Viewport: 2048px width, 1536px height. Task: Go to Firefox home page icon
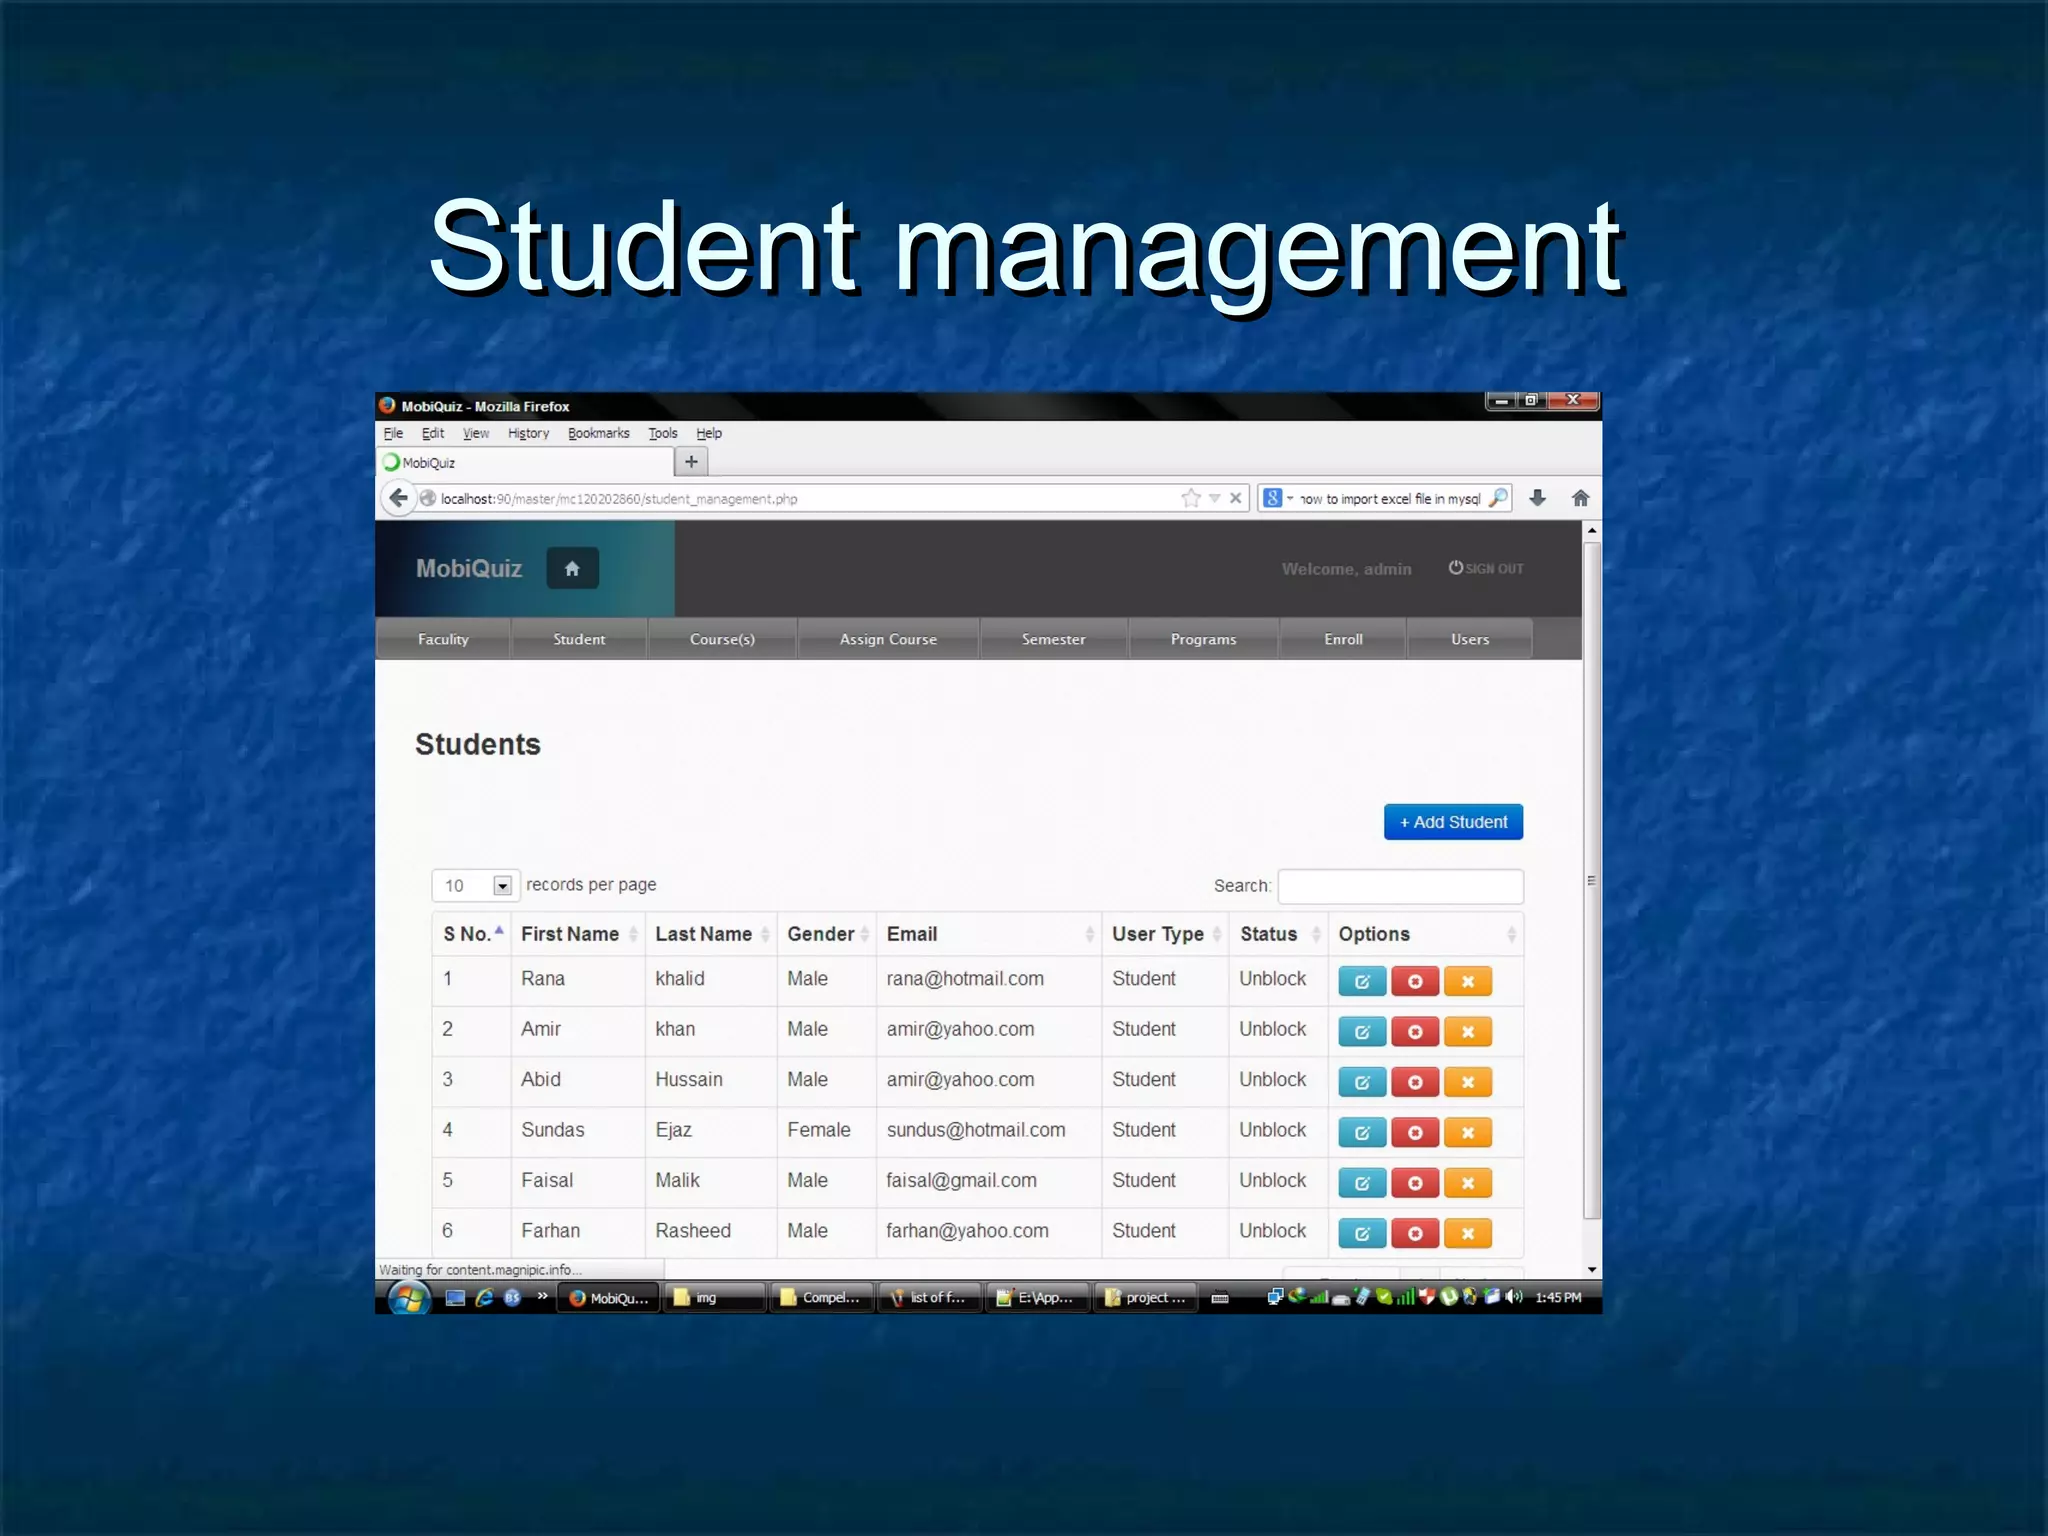coord(1580,498)
